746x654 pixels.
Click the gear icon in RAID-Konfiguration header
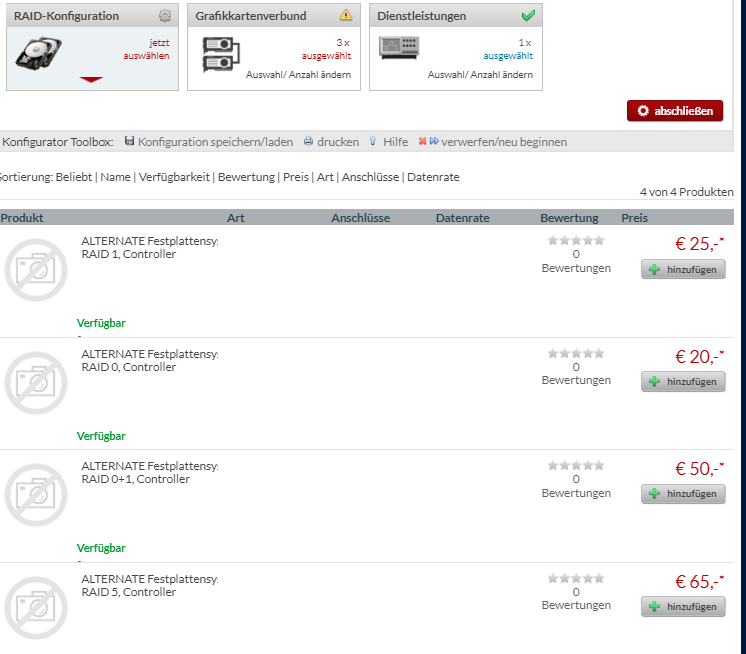[165, 16]
